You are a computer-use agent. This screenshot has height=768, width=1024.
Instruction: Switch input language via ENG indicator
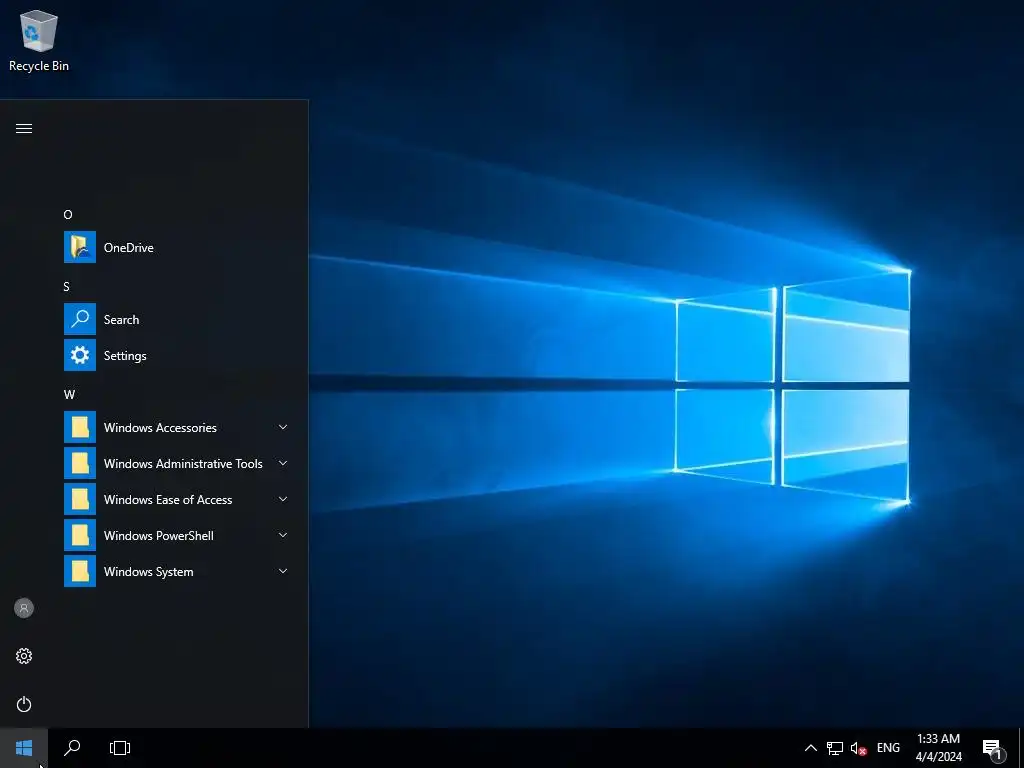pyautogui.click(x=888, y=748)
